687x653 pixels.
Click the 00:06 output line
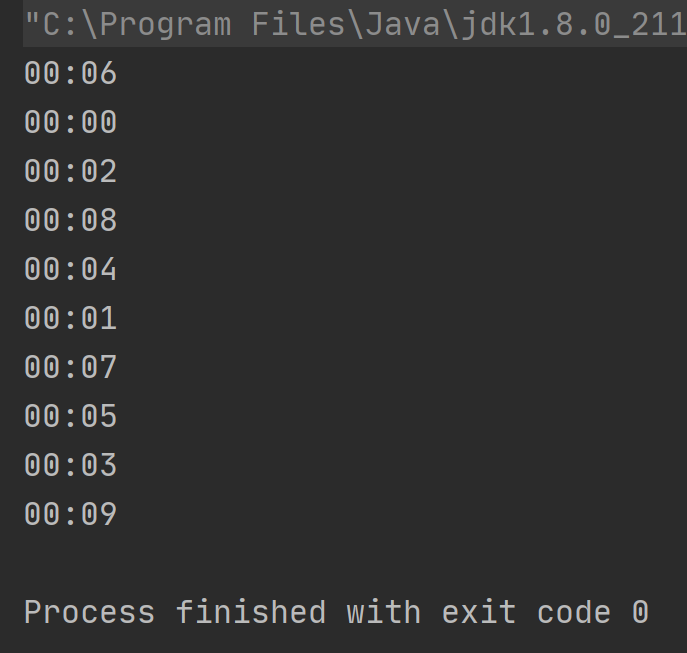click(71, 73)
